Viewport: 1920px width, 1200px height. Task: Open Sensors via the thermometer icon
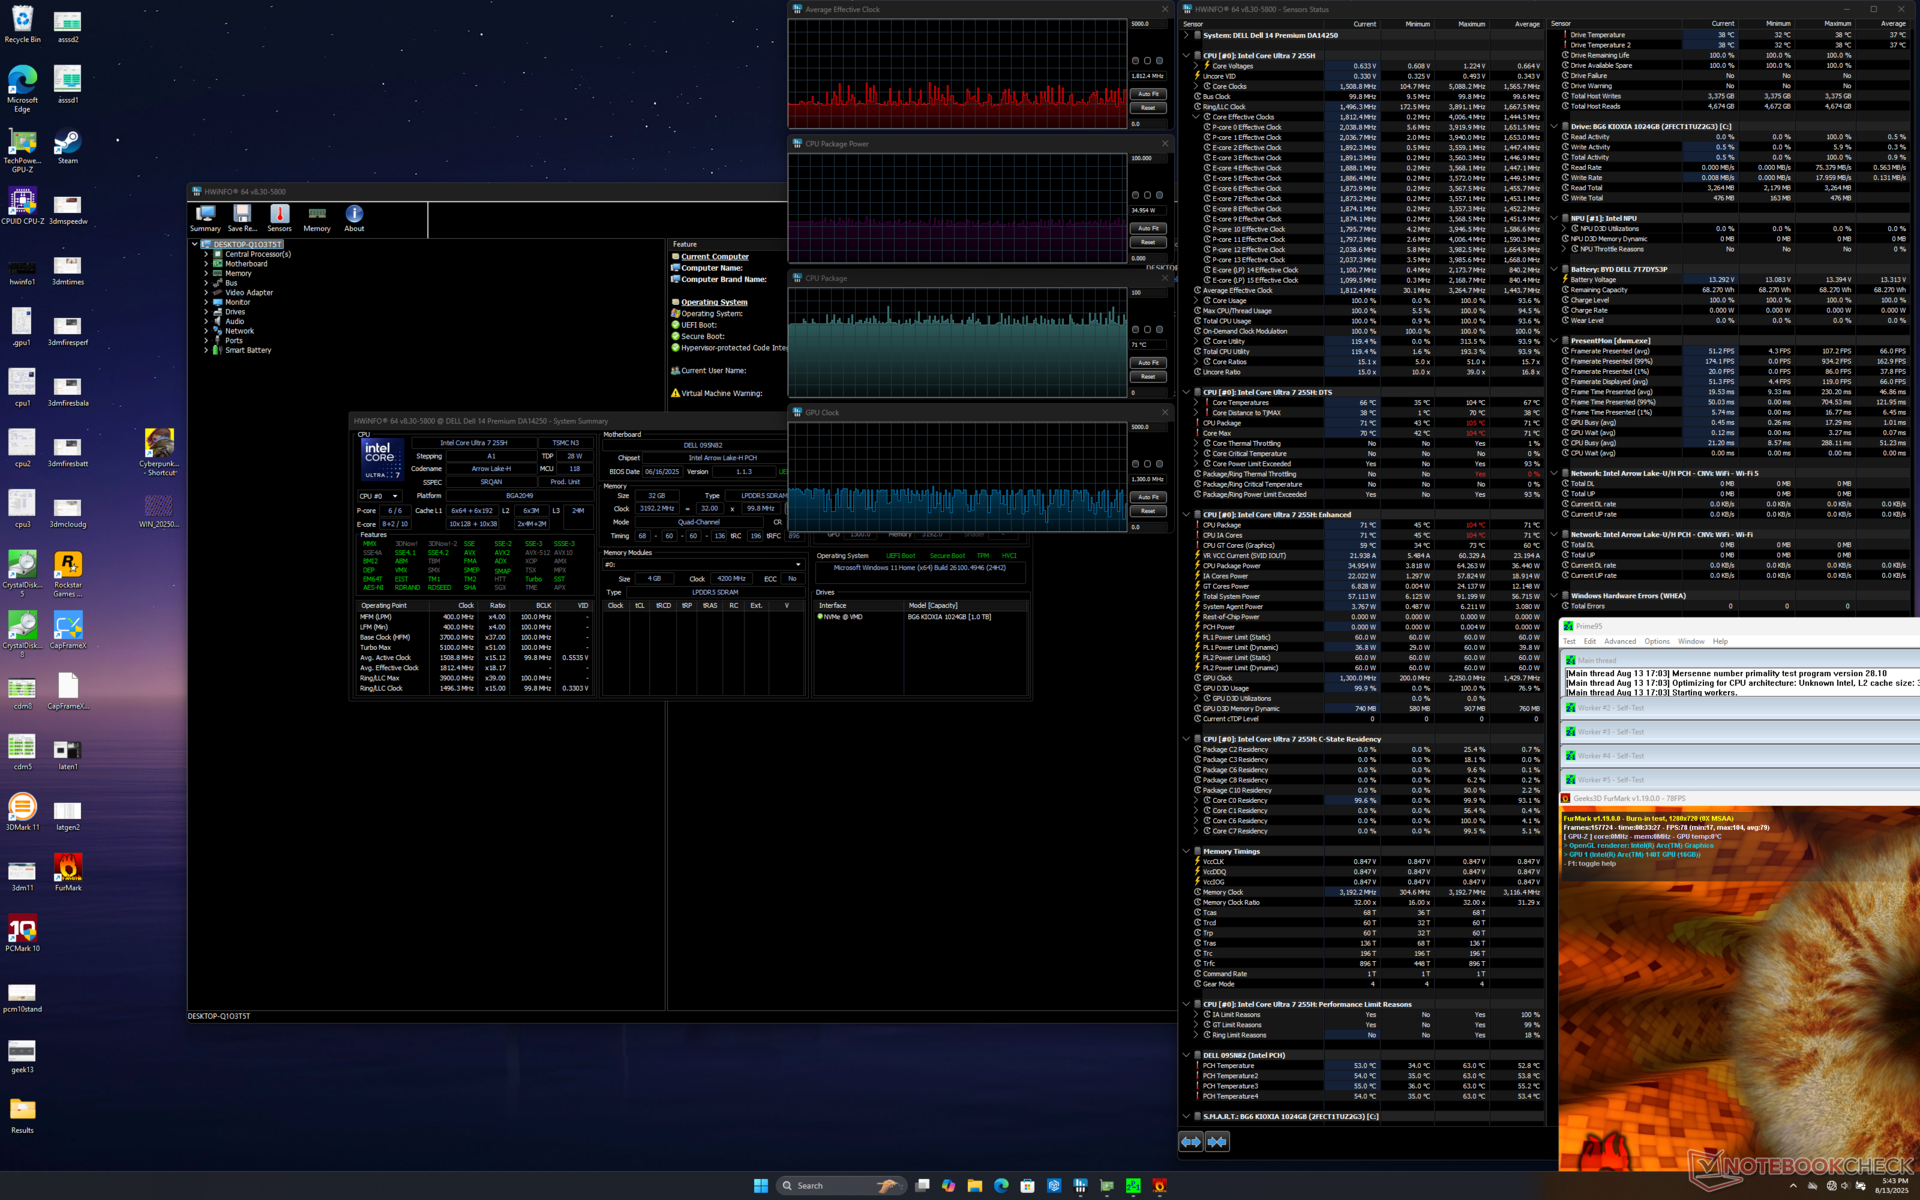pyautogui.click(x=279, y=218)
